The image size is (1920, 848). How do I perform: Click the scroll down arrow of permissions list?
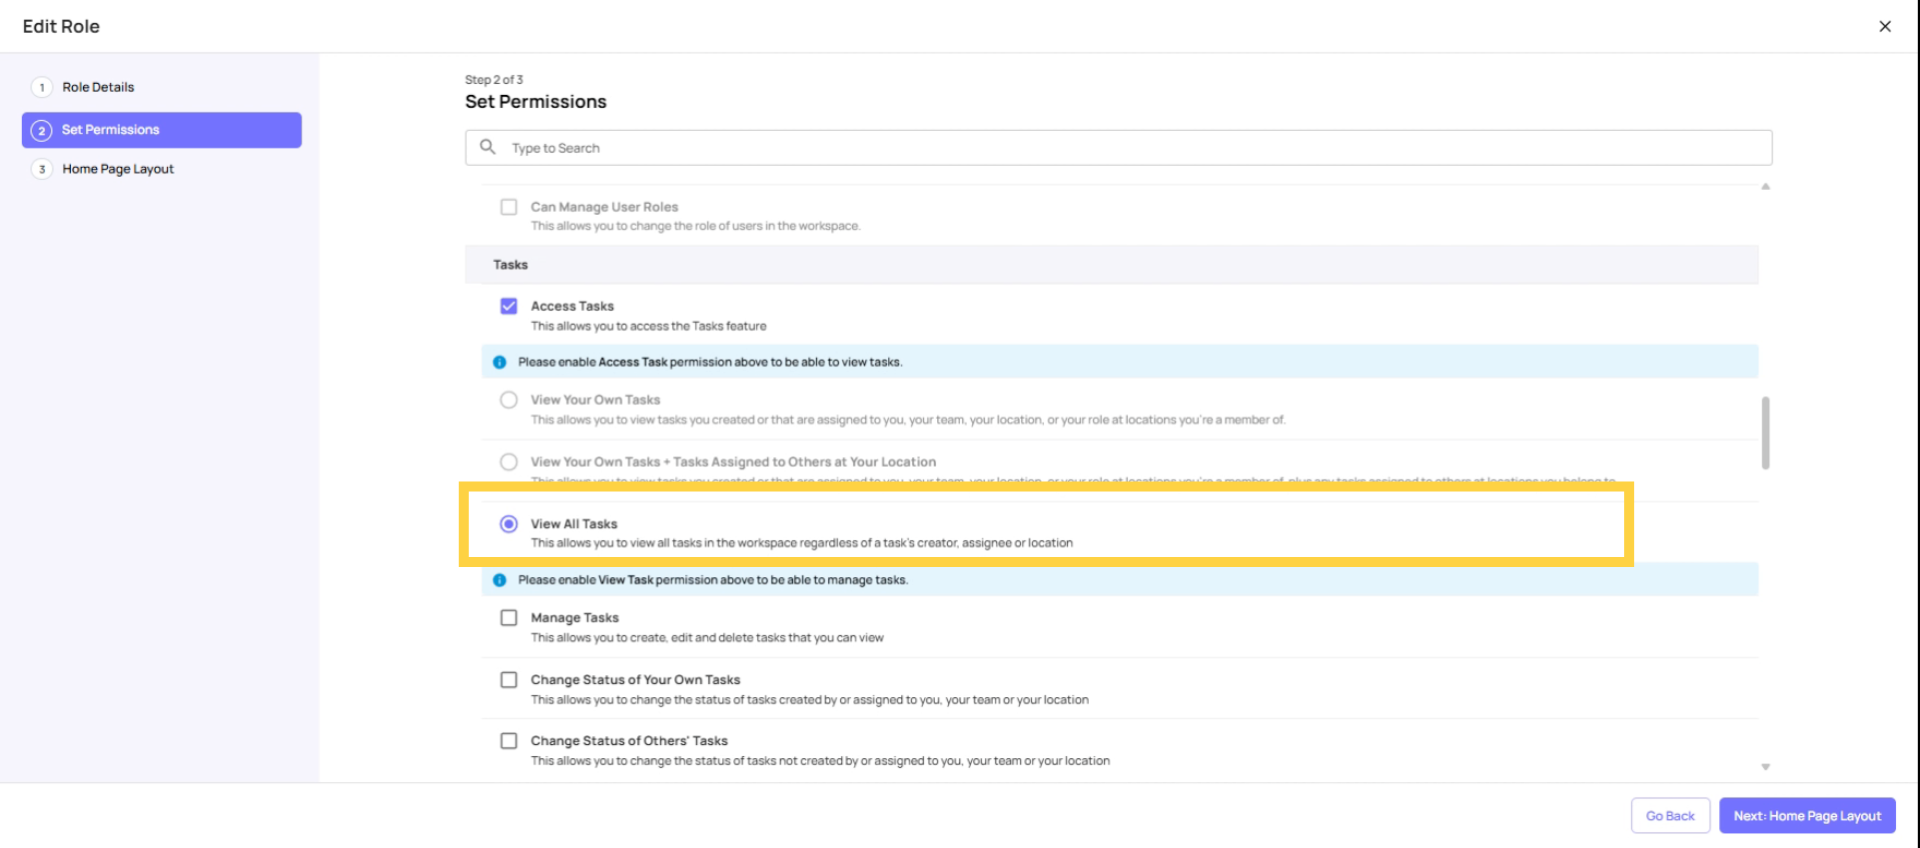coord(1766,767)
